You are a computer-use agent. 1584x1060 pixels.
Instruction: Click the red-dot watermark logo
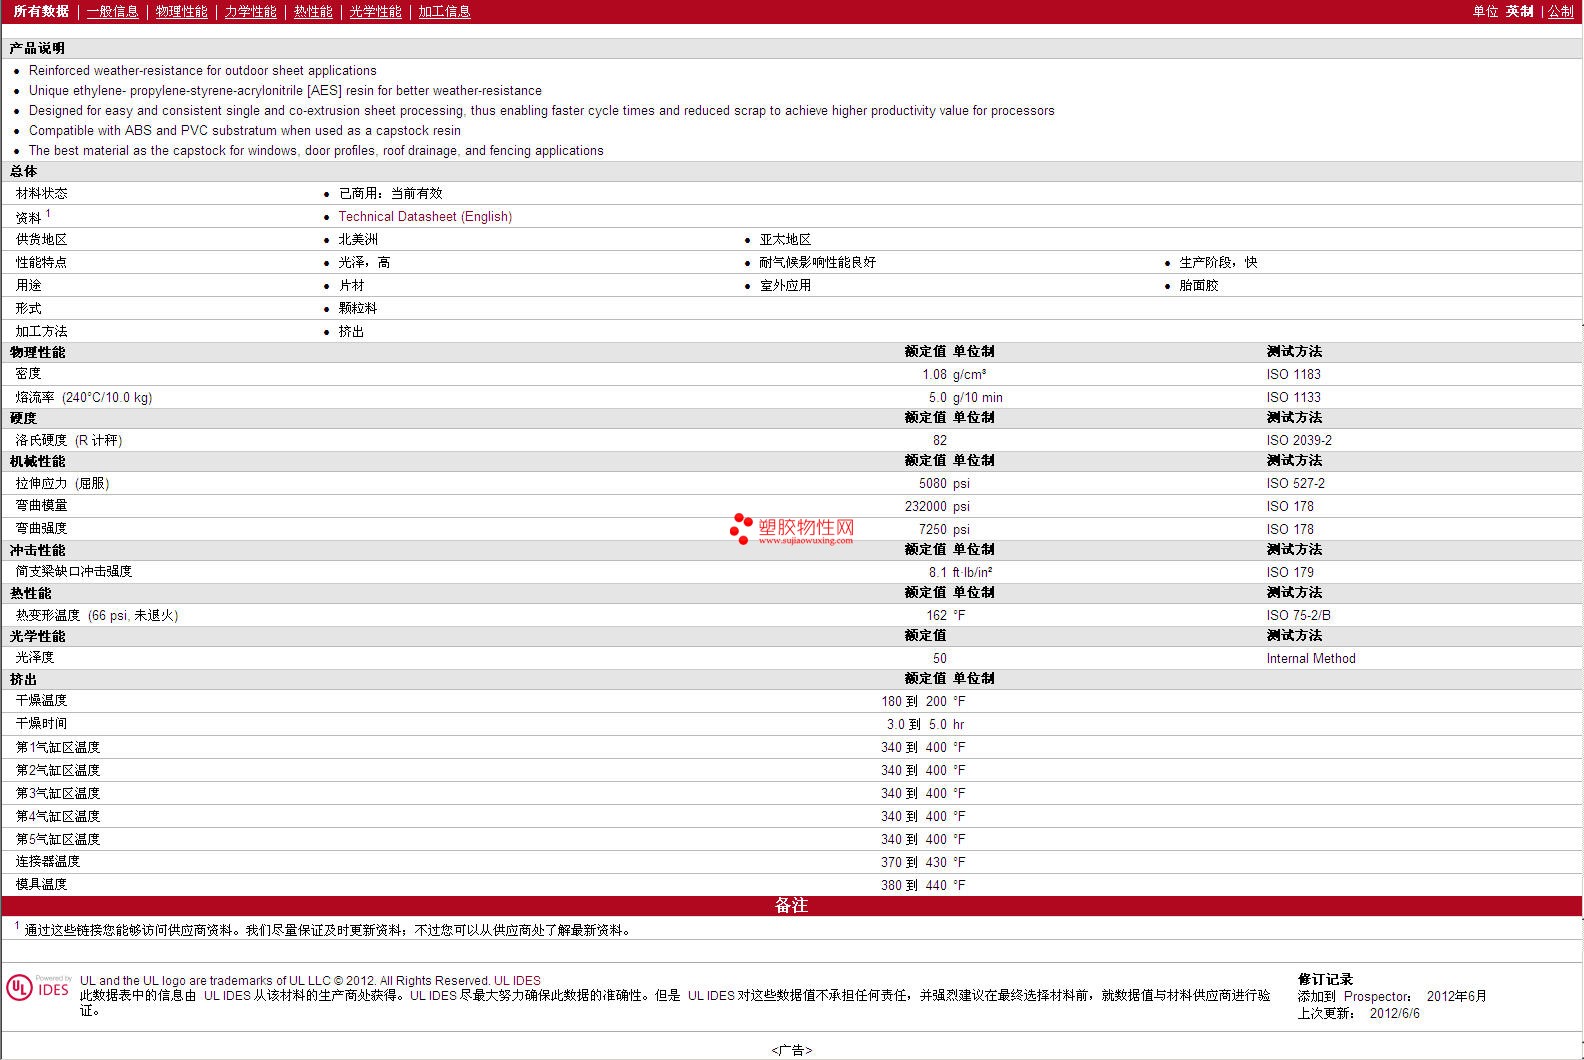741,528
